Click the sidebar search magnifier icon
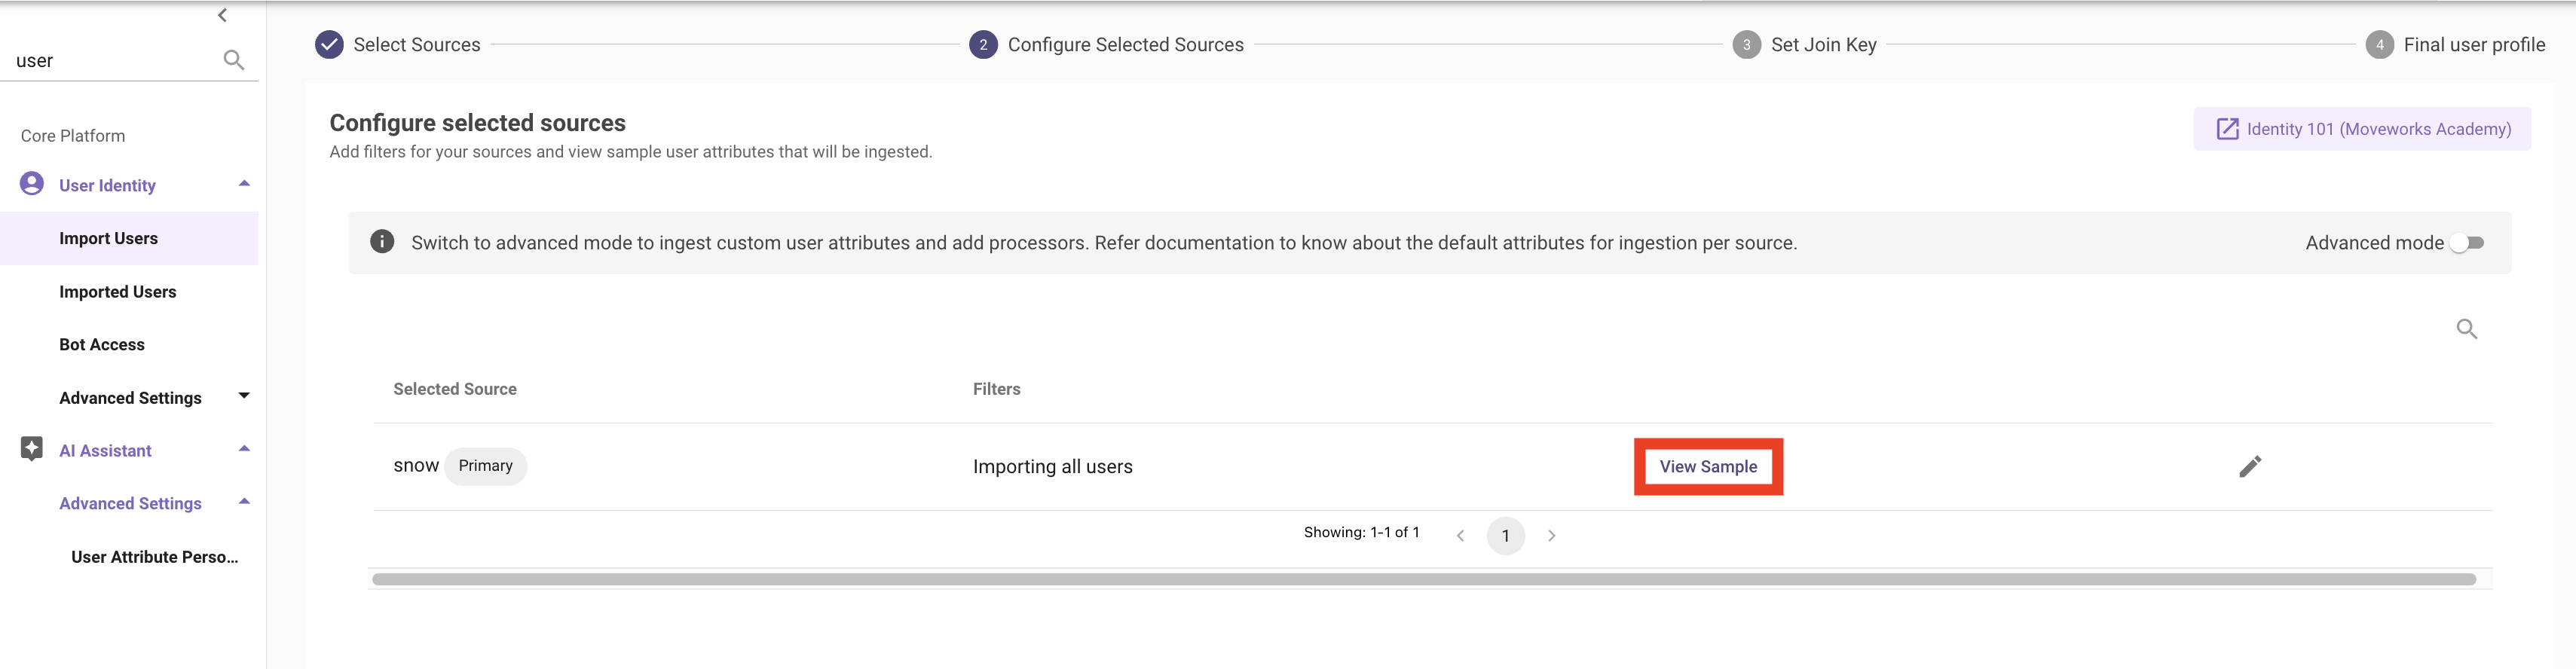 (x=234, y=60)
